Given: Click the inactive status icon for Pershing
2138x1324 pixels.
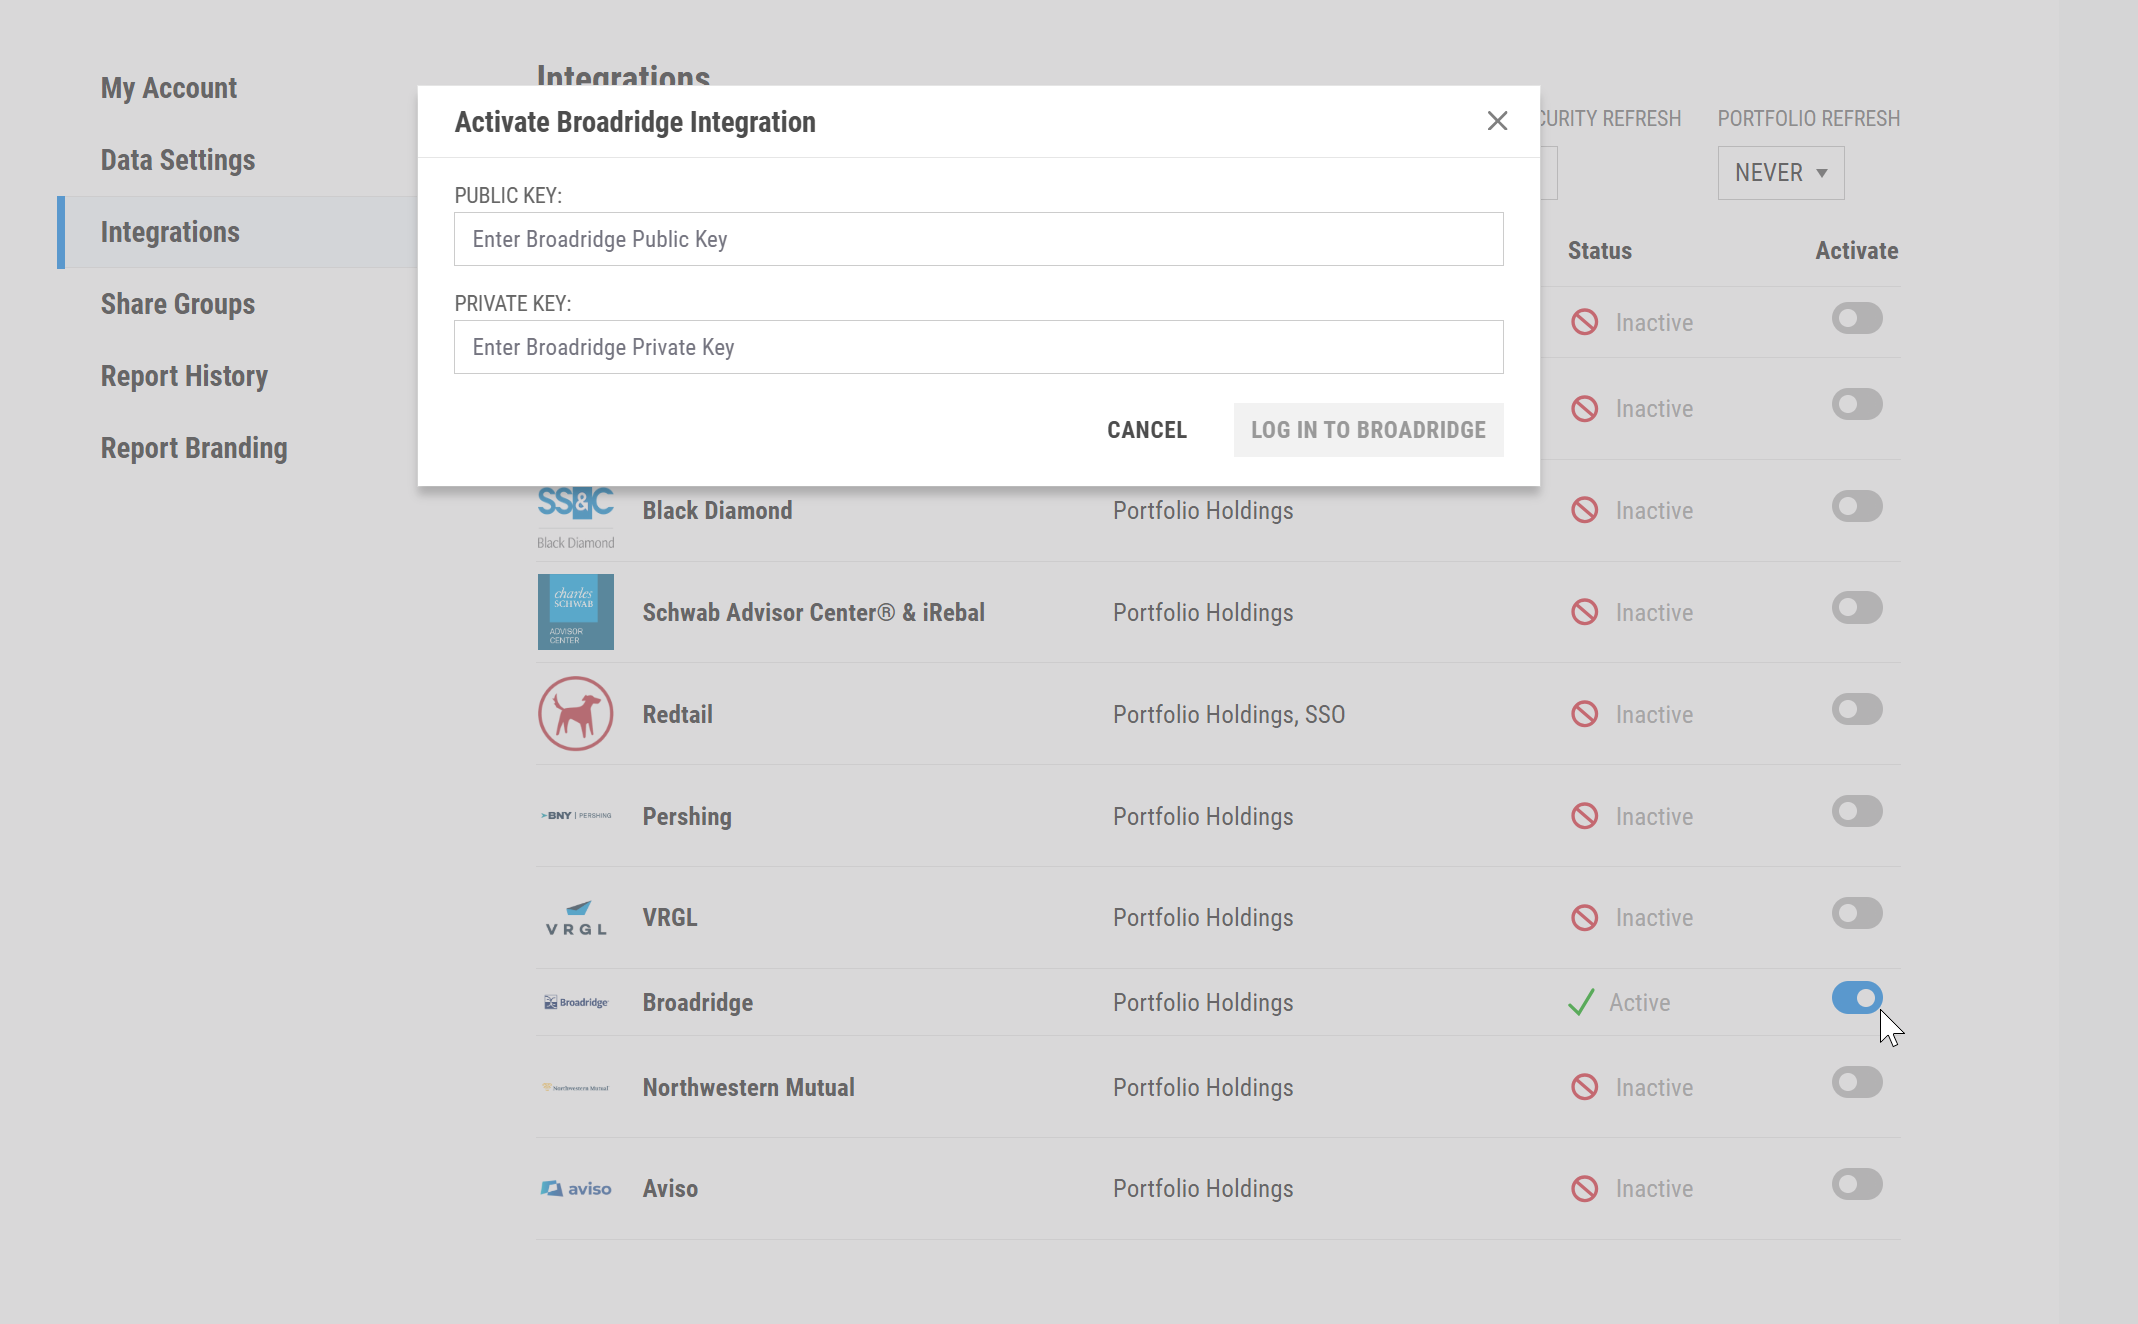Looking at the screenshot, I should pos(1584,816).
